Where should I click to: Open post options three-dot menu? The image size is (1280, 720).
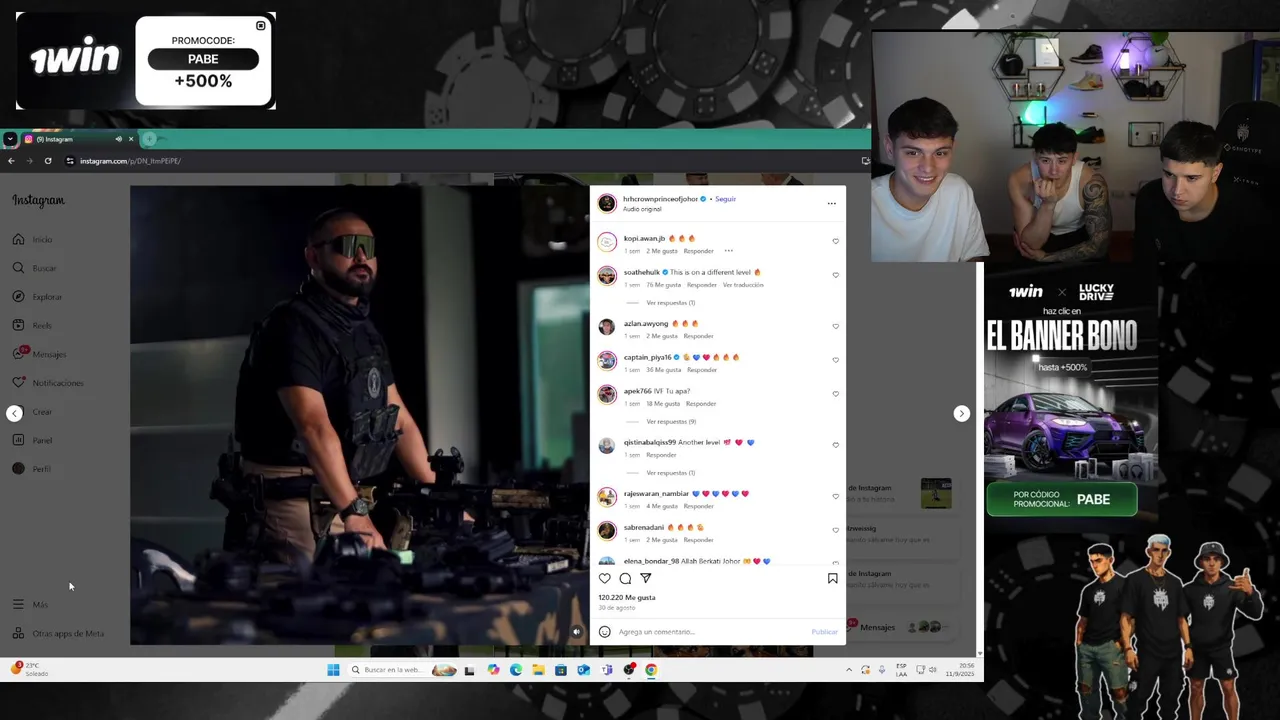[831, 203]
